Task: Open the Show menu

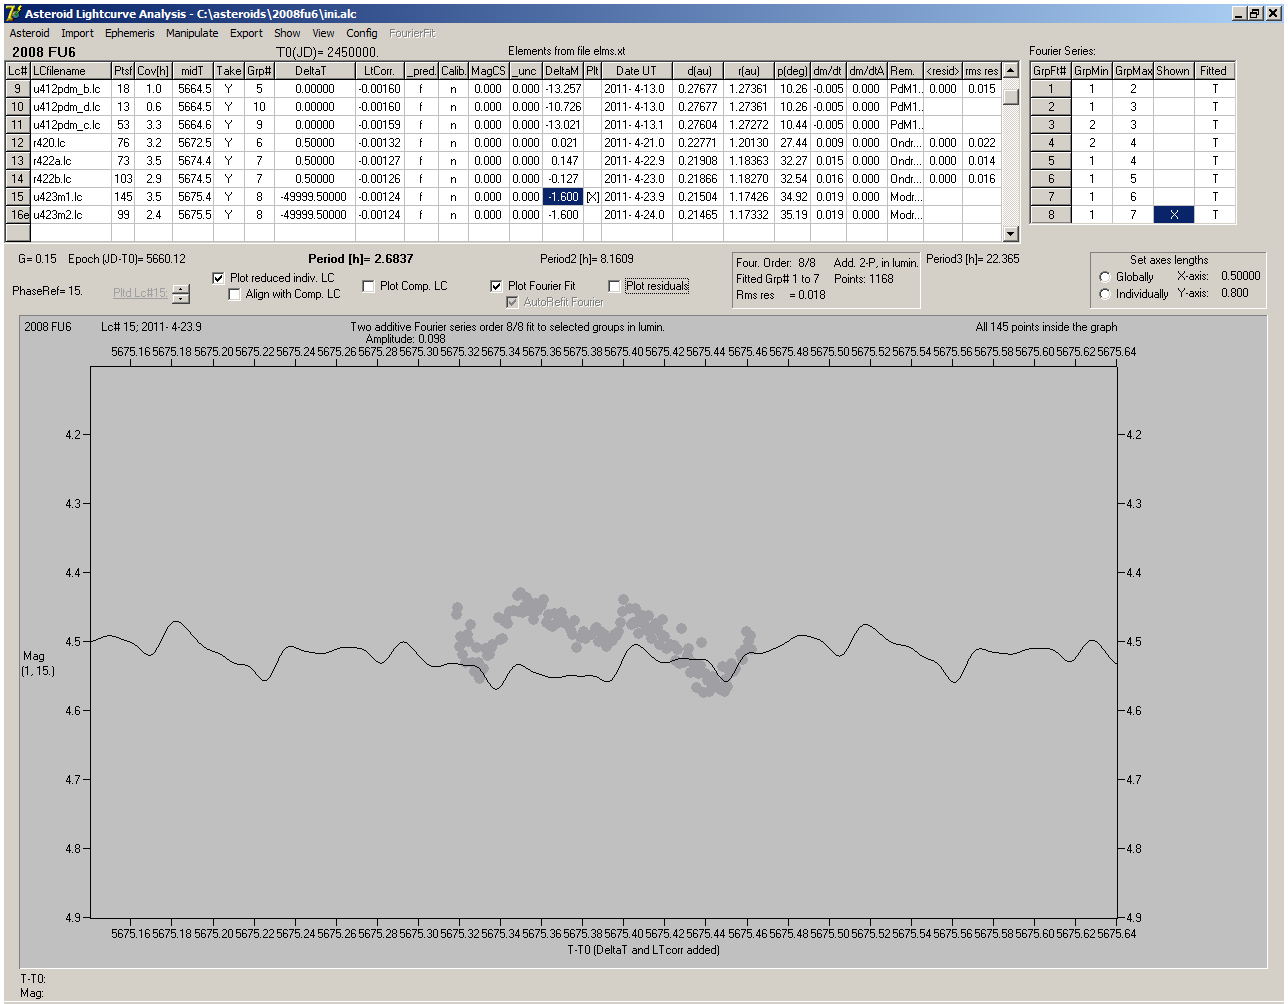Action: coord(287,33)
